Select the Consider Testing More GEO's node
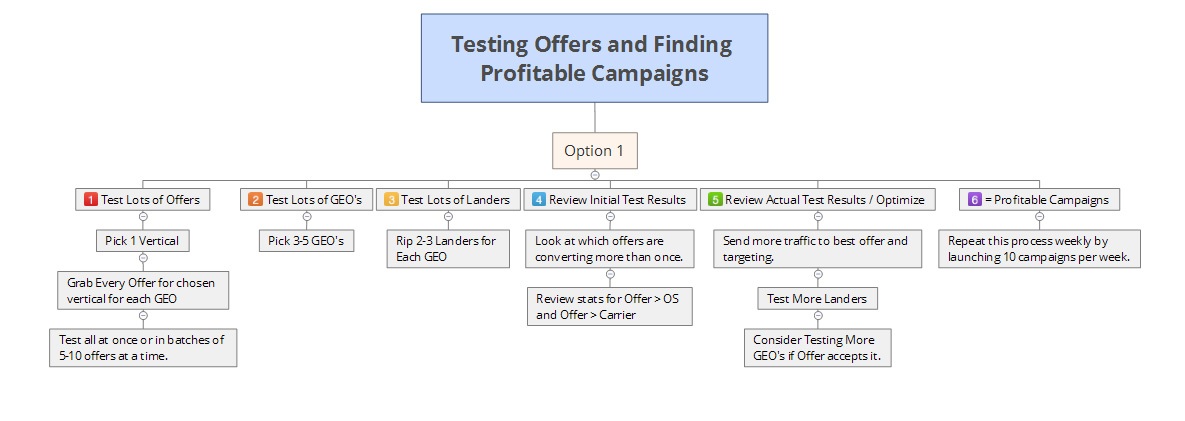Viewport: 1185px width, 421px height. 817,348
